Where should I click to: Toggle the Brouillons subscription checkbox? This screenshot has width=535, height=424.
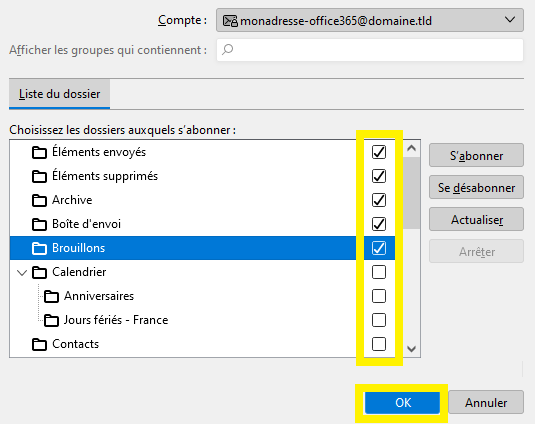pyautogui.click(x=379, y=248)
